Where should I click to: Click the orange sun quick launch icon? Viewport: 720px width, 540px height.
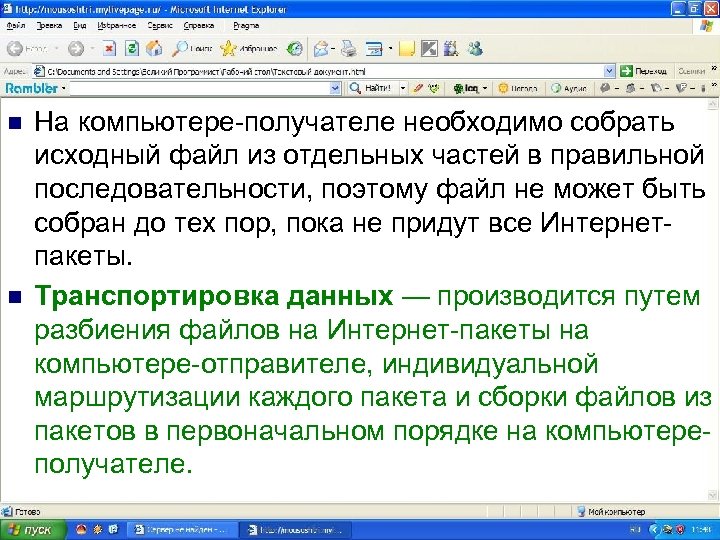pyautogui.click(x=97, y=529)
